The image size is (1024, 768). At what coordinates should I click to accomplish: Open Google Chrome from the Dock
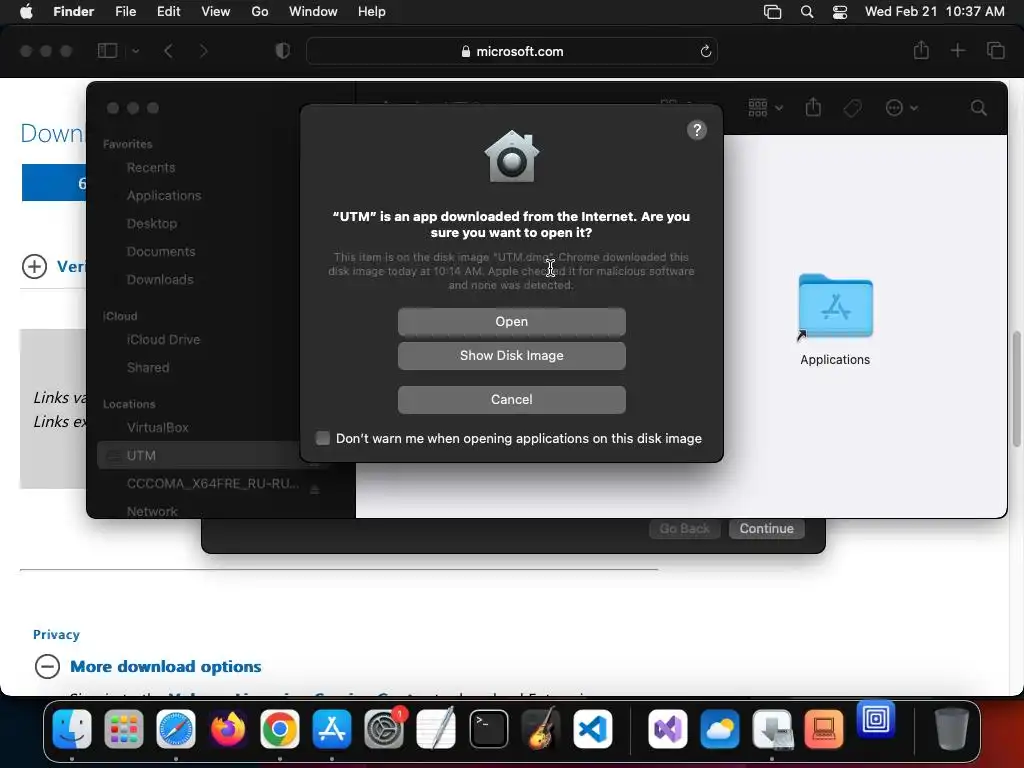point(280,729)
